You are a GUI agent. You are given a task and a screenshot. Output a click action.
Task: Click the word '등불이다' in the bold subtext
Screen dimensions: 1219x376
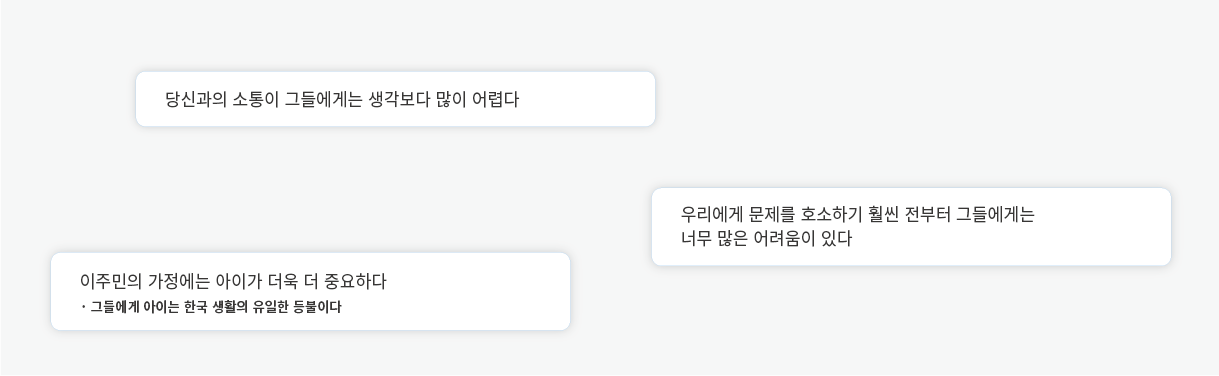(x=317, y=308)
